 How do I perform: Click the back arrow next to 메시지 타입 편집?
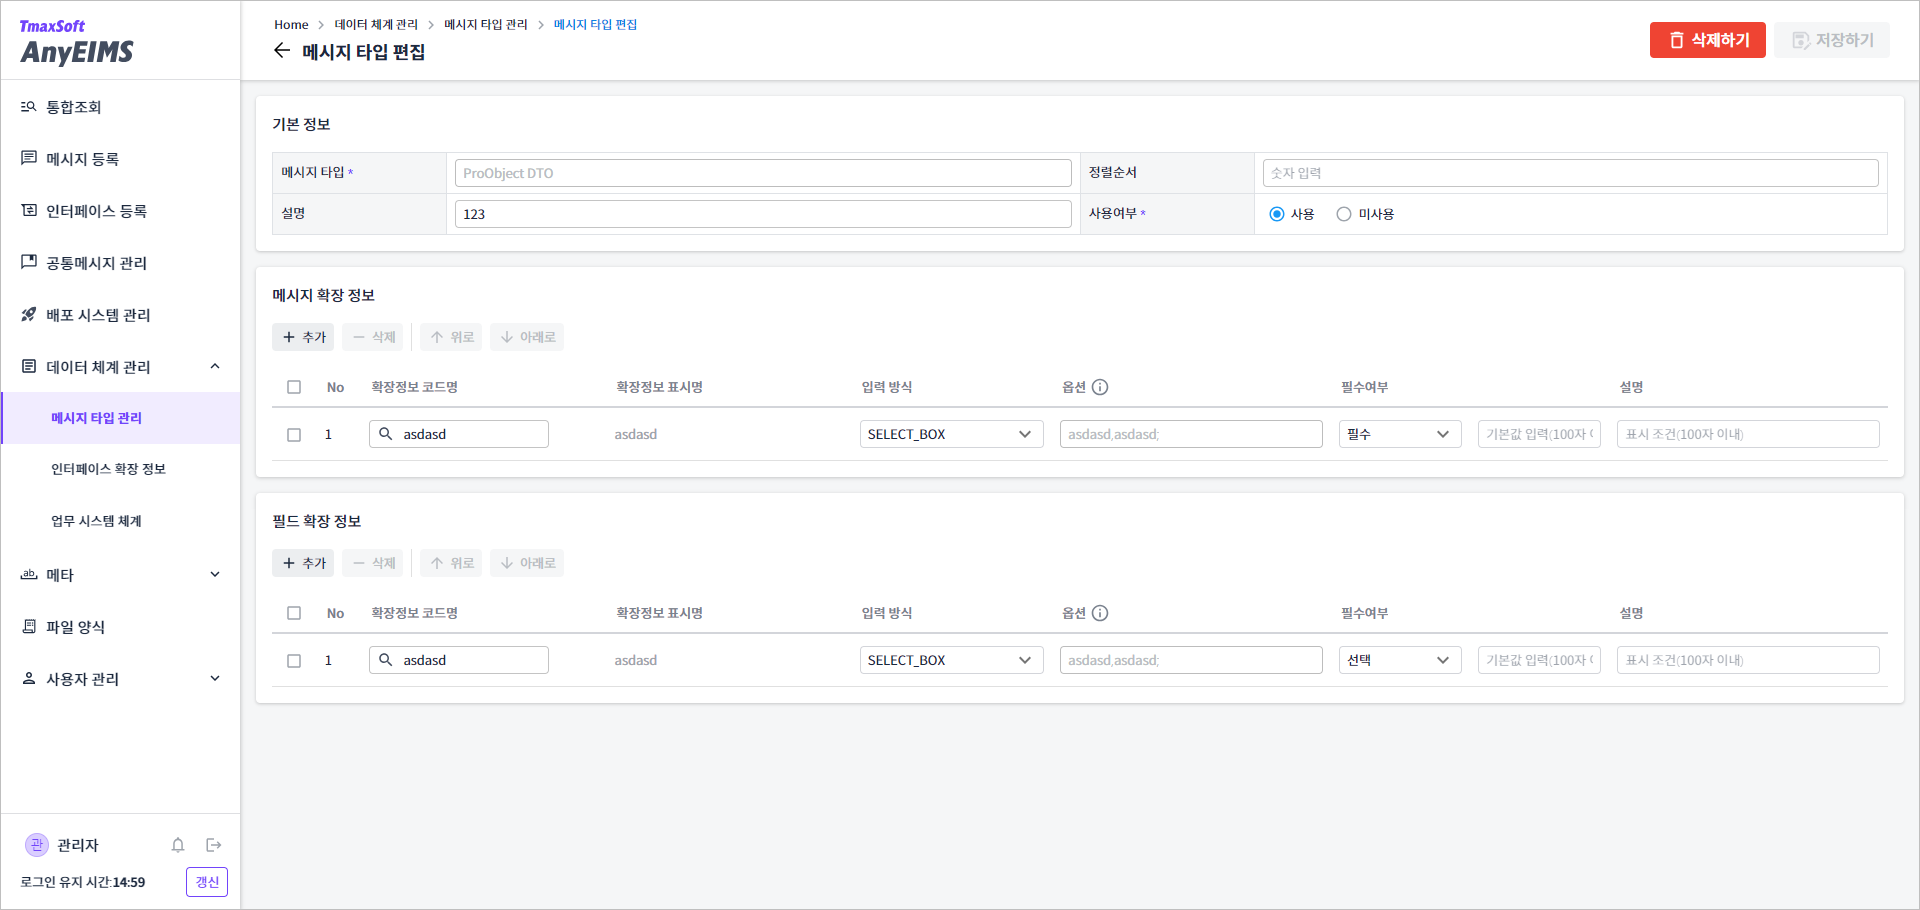pos(282,51)
